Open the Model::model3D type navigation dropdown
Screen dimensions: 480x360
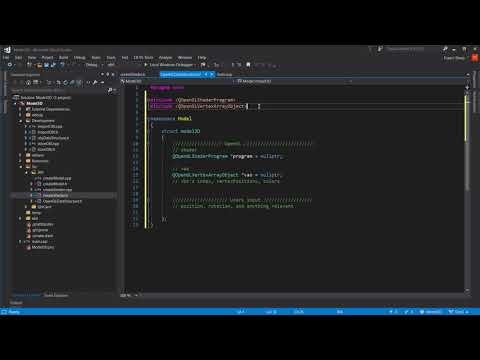point(294,81)
